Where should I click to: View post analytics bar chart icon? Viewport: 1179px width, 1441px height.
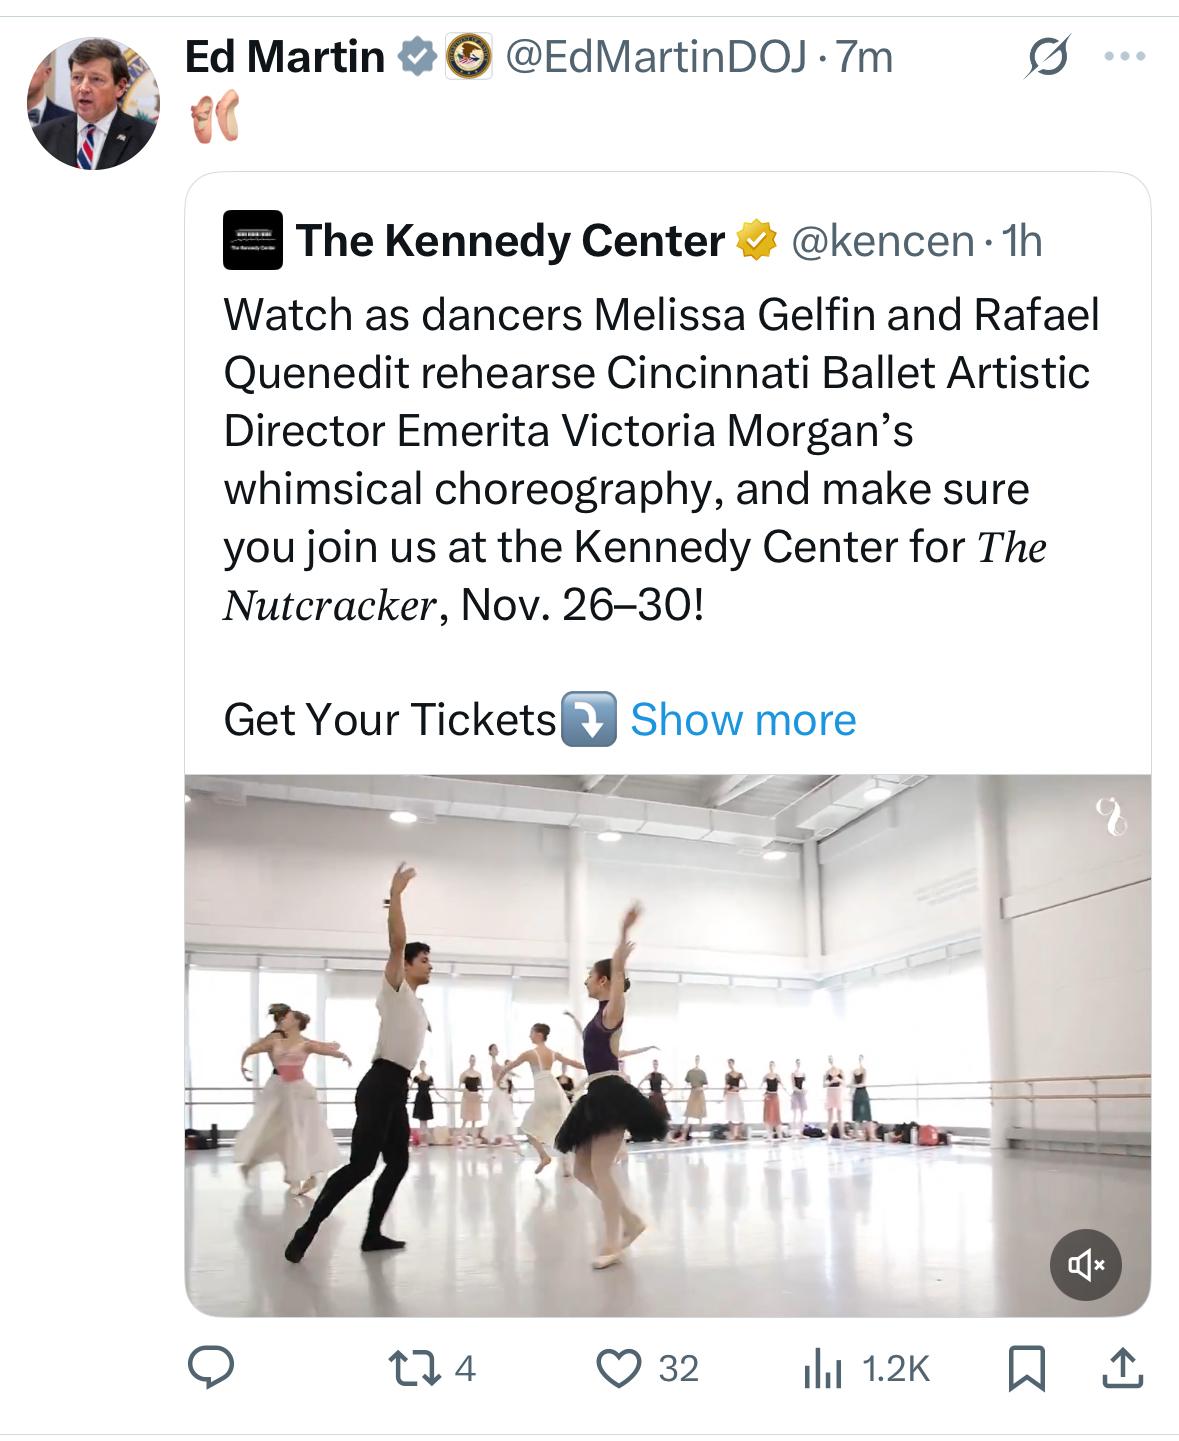point(823,1368)
